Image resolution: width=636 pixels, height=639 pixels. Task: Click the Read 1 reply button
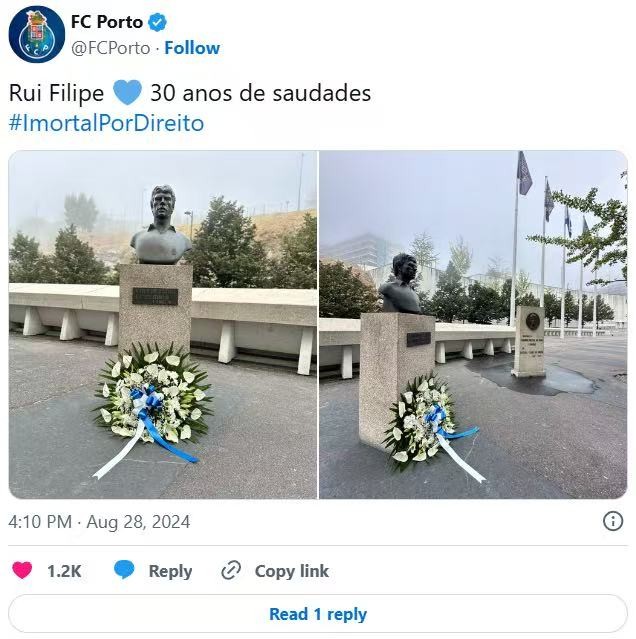318,614
